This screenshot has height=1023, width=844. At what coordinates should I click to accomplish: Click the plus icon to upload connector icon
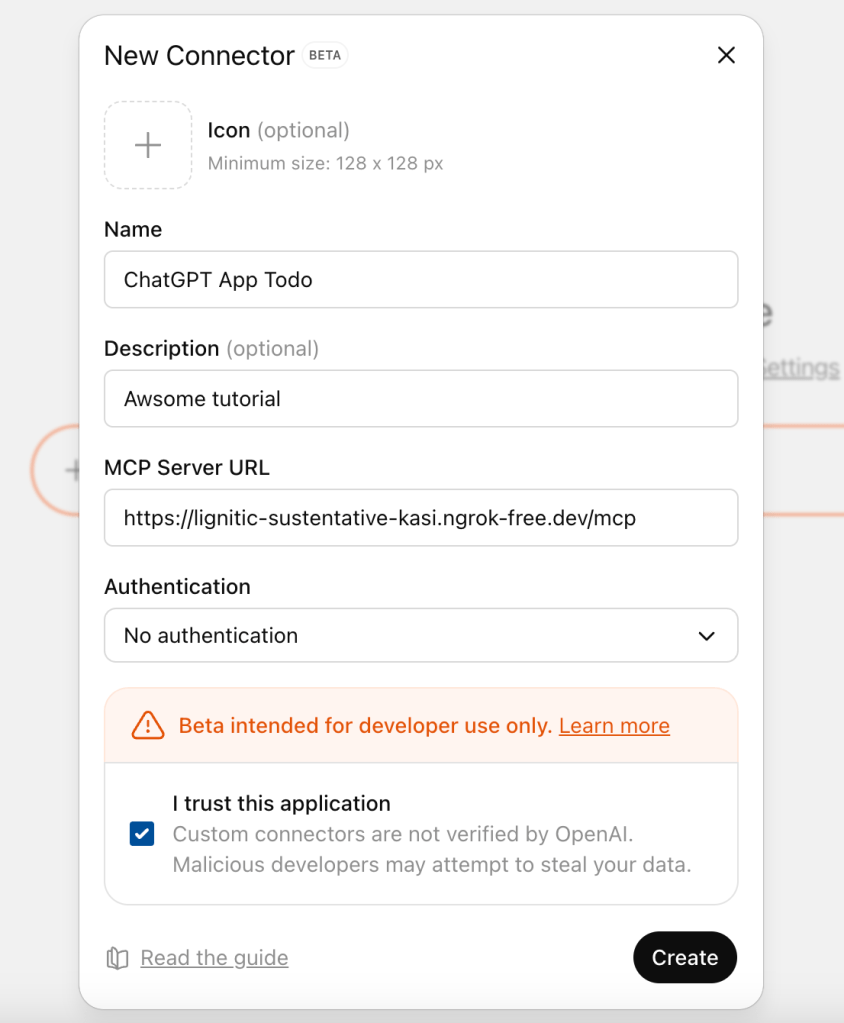click(x=148, y=145)
